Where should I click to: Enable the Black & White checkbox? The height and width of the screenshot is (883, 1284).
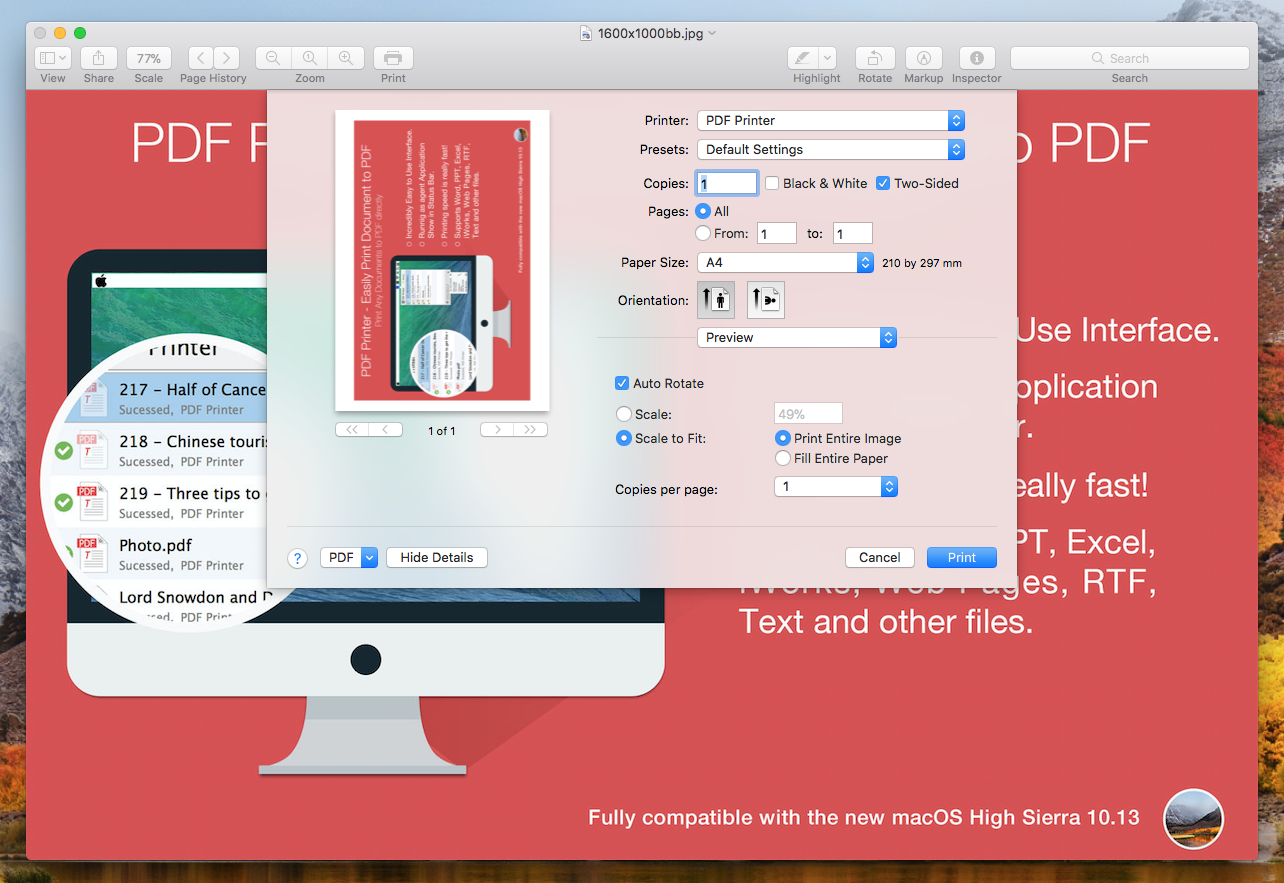click(772, 183)
